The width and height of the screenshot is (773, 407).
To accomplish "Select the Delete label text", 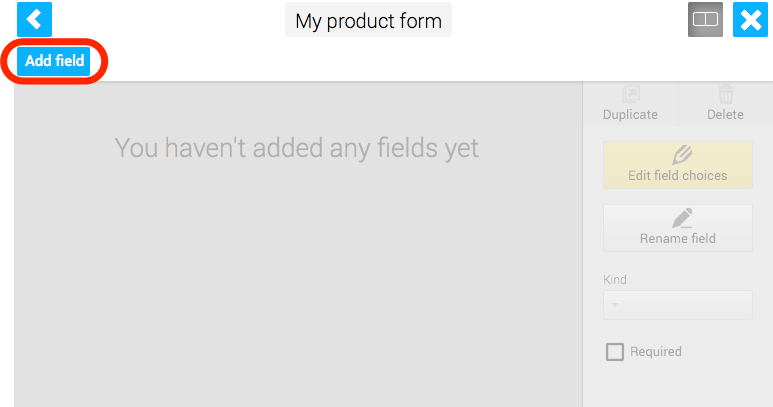I will pos(725,114).
